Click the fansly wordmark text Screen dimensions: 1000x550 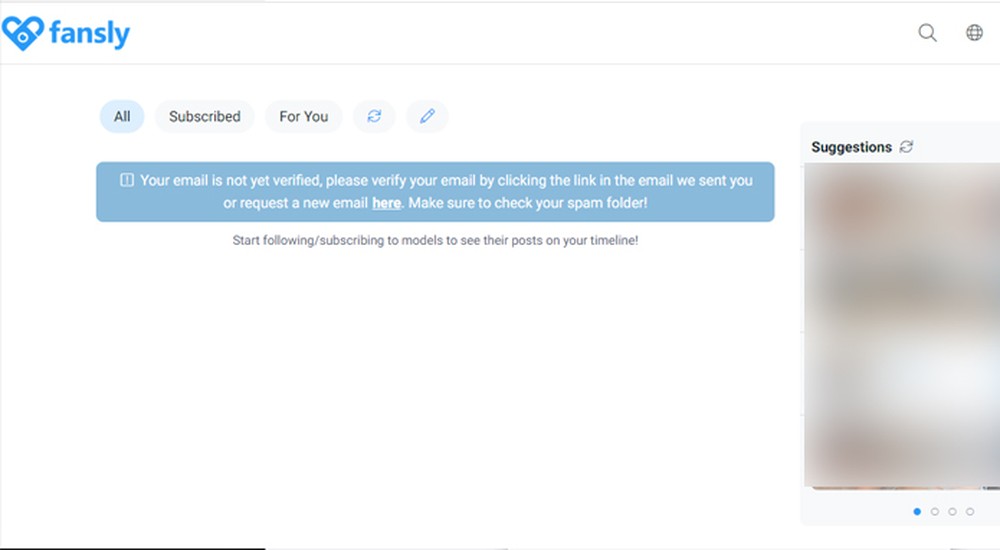(90, 34)
